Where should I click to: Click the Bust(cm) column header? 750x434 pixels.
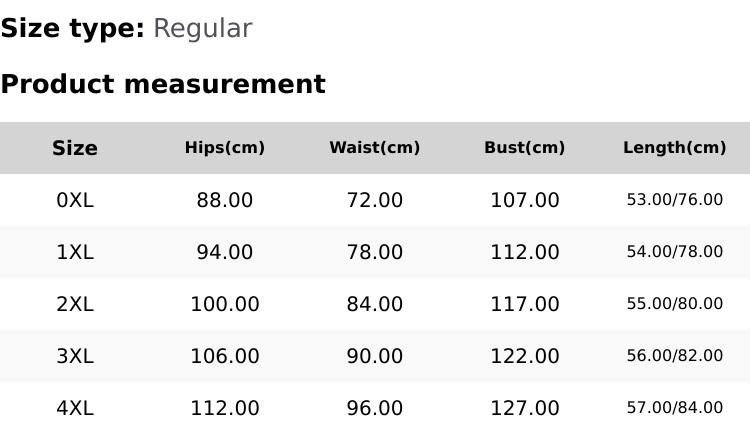[x=525, y=148]
